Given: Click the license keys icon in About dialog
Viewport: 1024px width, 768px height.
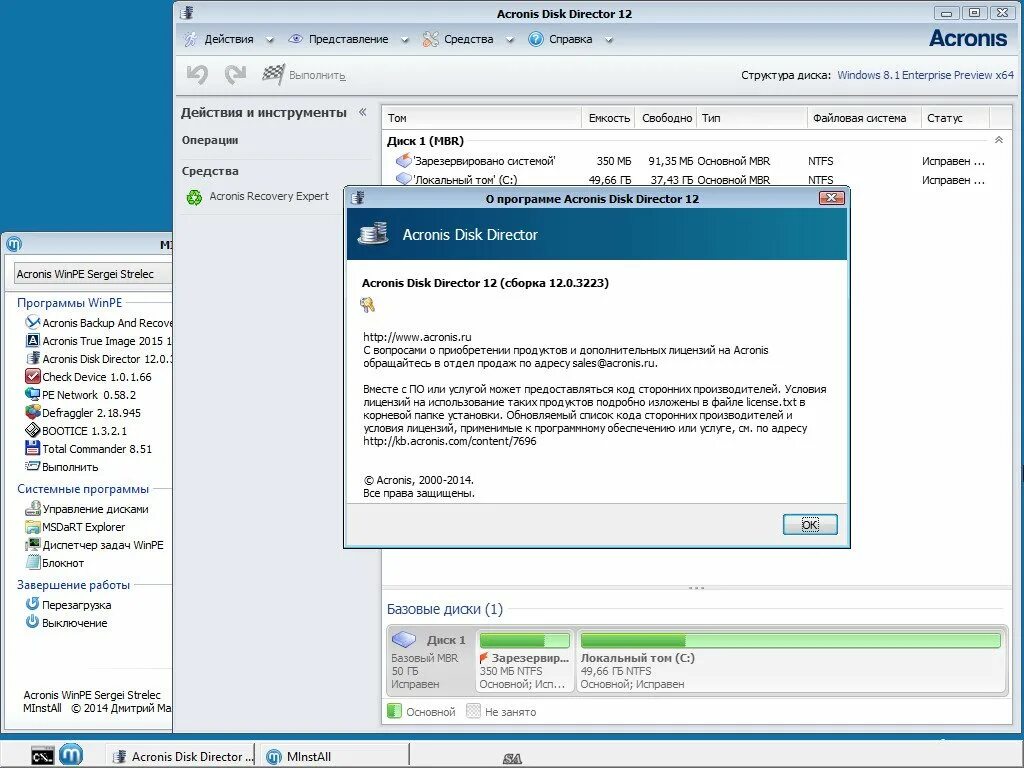Looking at the screenshot, I should tap(368, 304).
